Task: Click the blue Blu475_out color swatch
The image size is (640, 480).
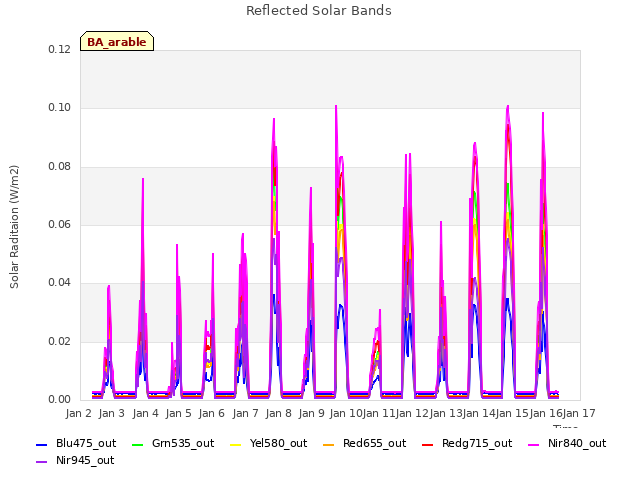Action: pos(42,444)
